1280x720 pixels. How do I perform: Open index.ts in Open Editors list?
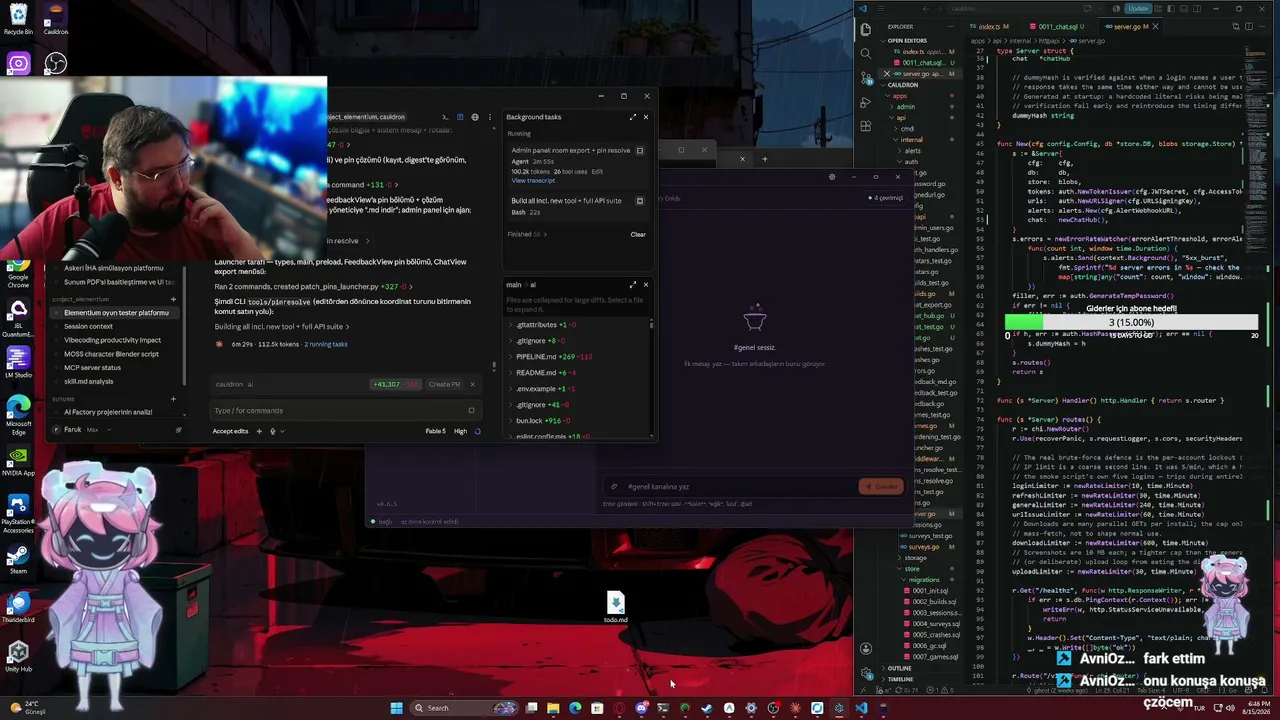pos(920,51)
